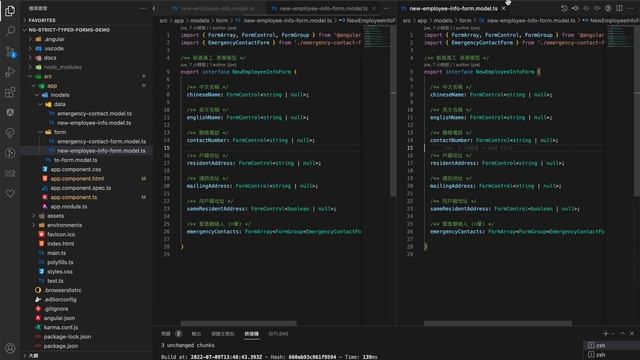The width and height of the screenshot is (640, 360).
Task: Select new-employee-info-form.model.ts in explorer
Action: tap(101, 151)
